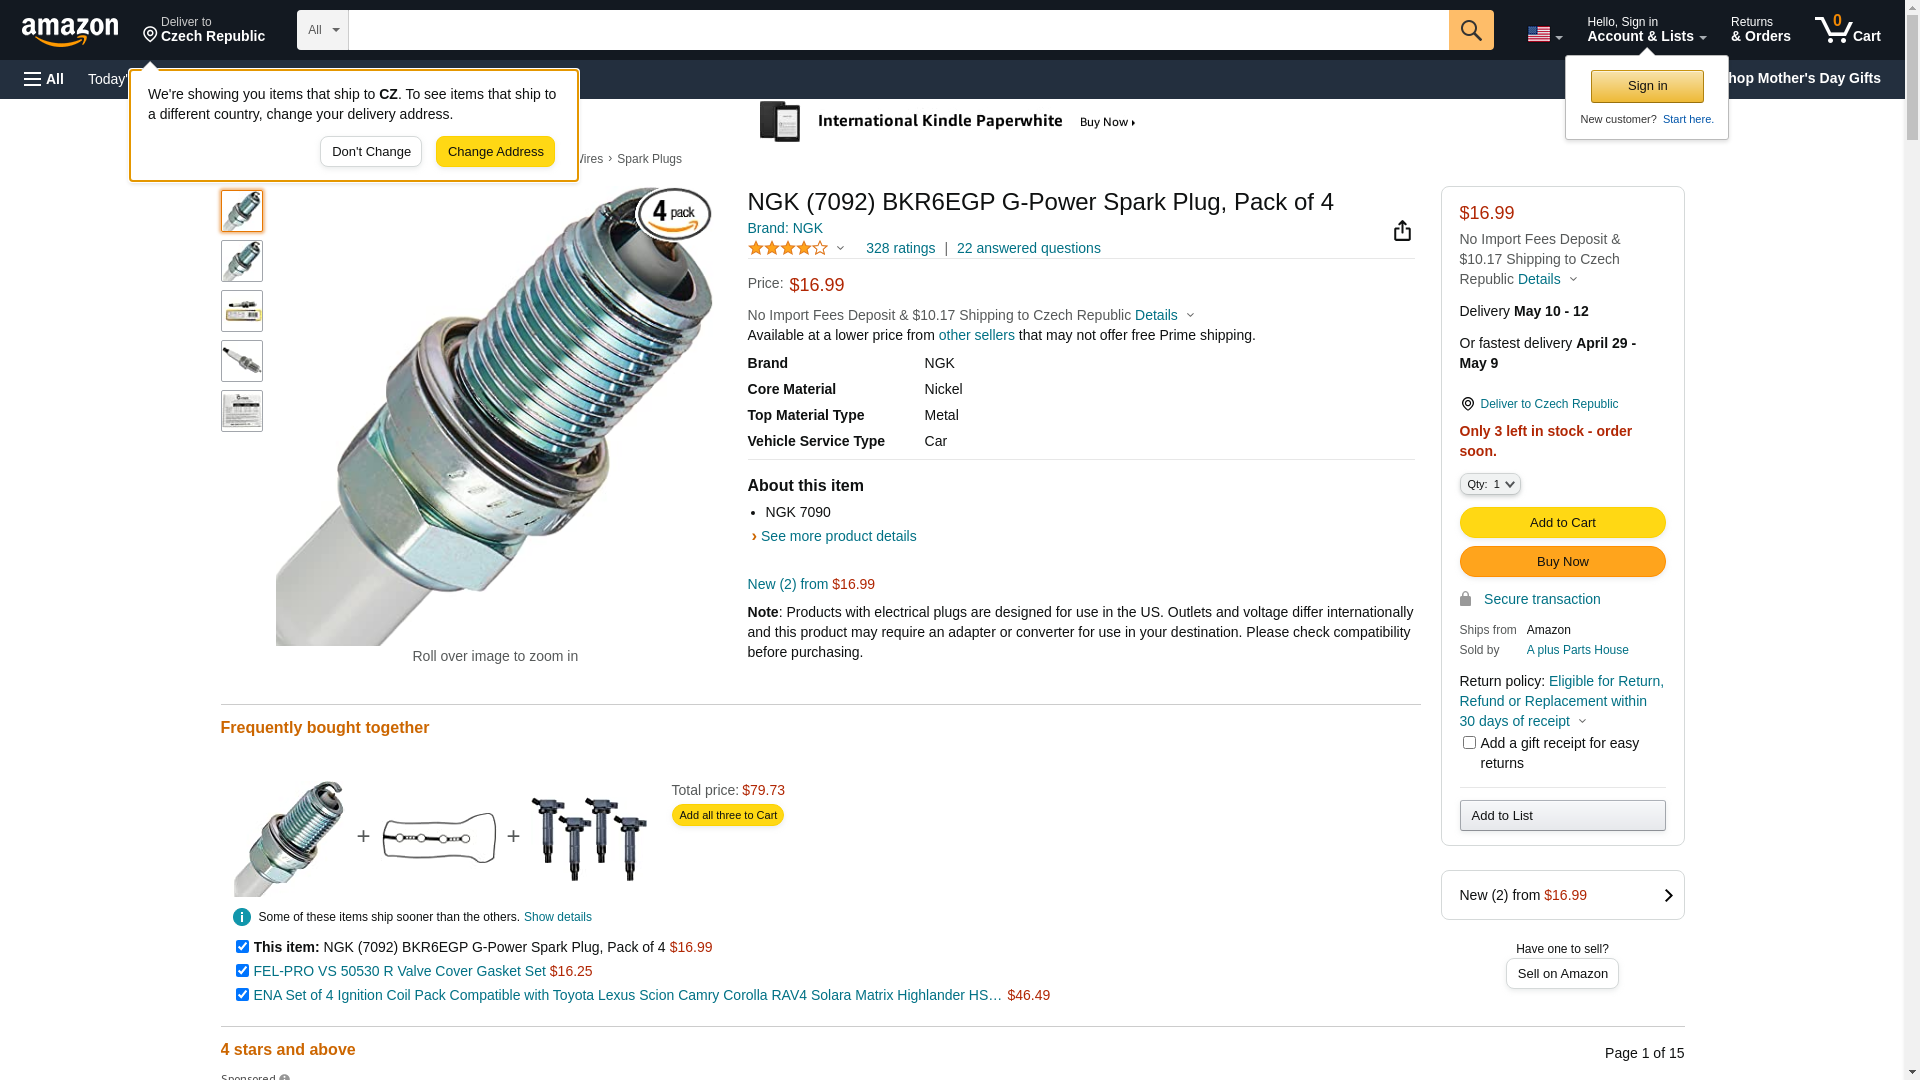This screenshot has width=1920, height=1080.
Task: Click the search magnifier button
Action: [1471, 30]
